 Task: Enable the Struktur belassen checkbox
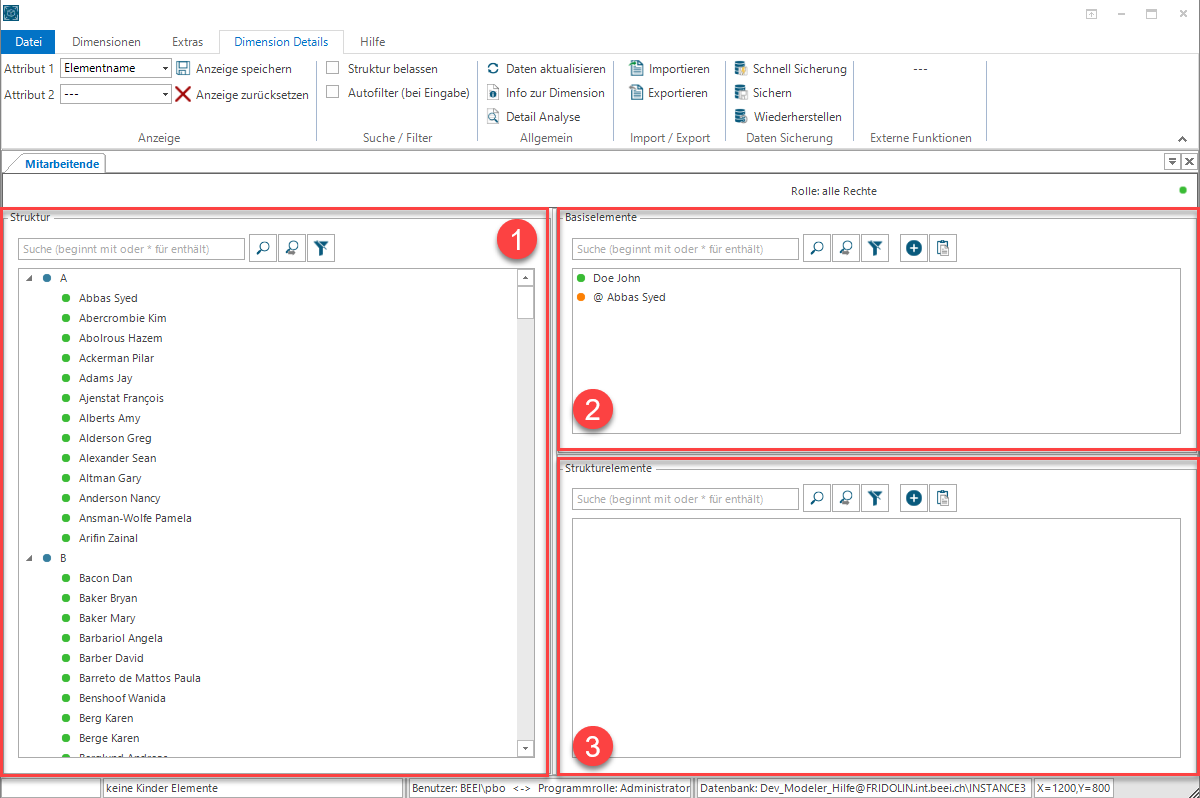(332, 68)
